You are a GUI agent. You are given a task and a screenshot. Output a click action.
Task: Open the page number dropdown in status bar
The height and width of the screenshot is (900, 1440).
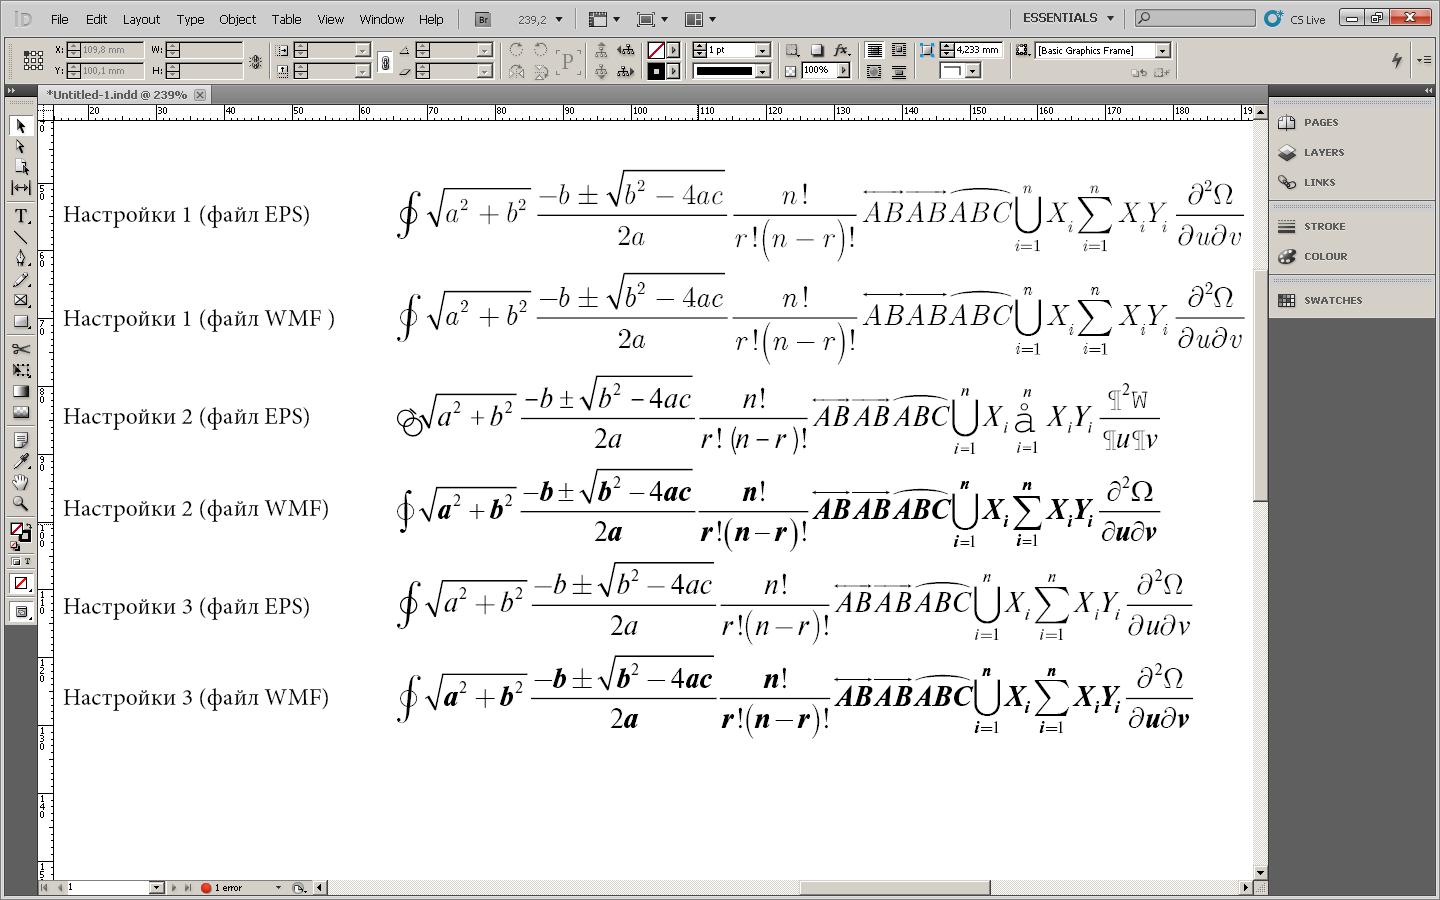(157, 887)
